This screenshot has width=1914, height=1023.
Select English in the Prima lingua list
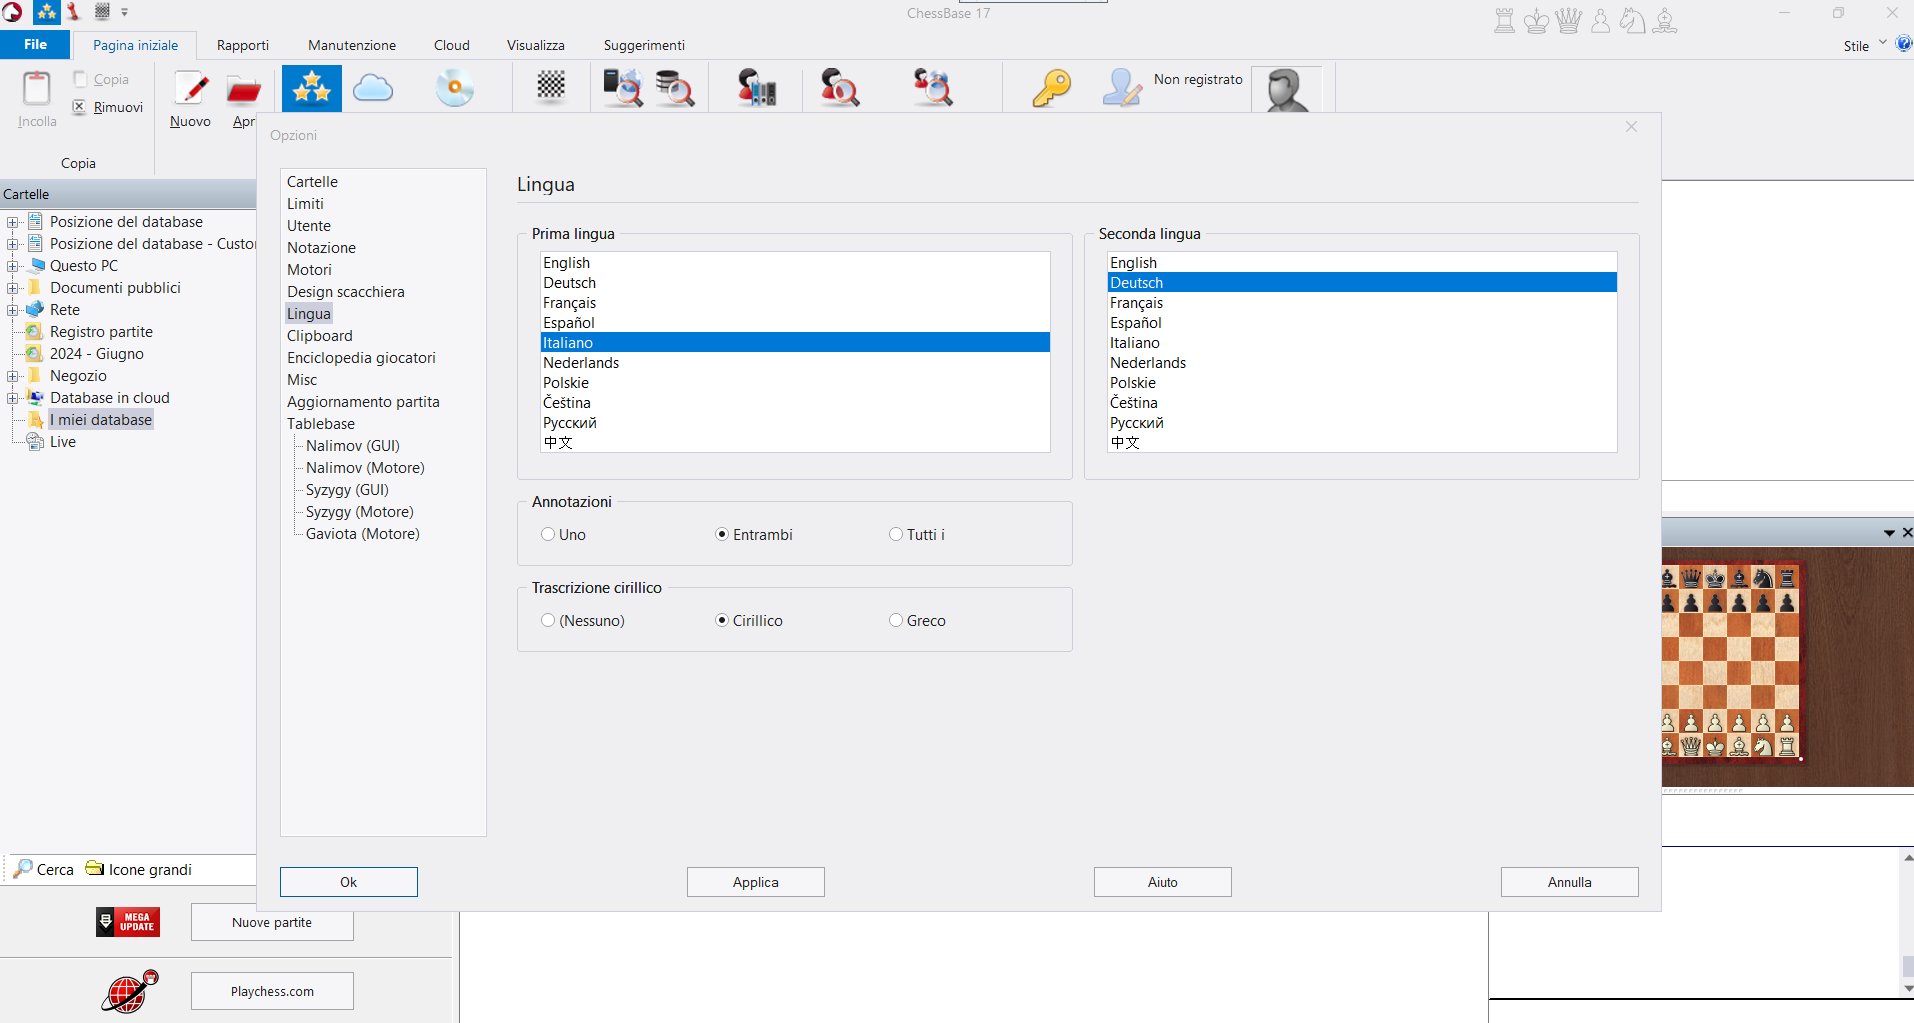pyautogui.click(x=795, y=263)
